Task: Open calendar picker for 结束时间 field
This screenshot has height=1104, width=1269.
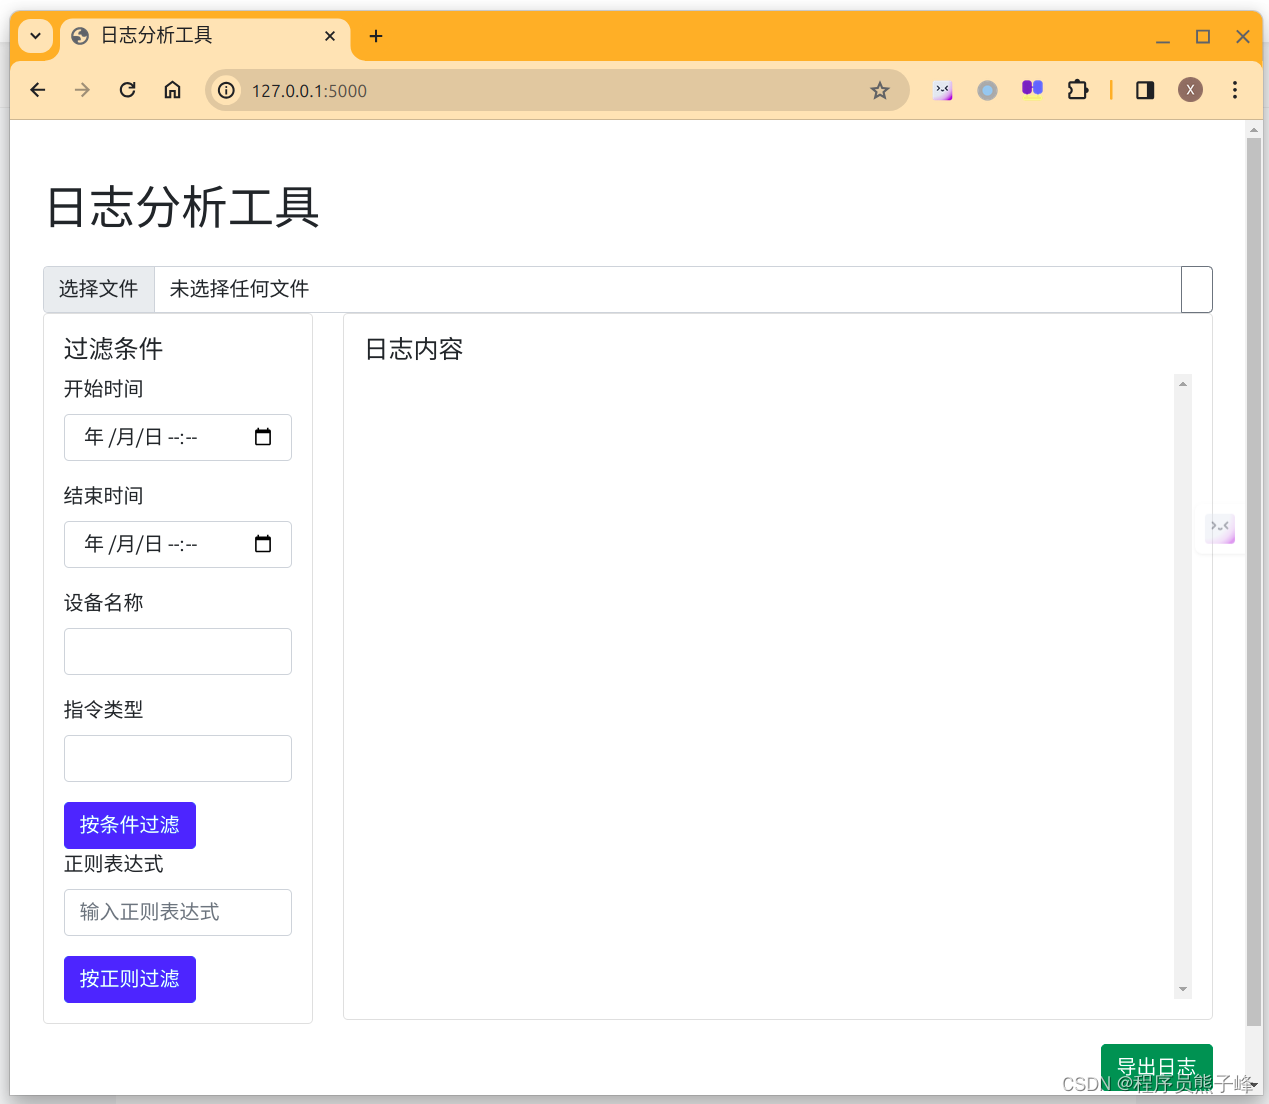Action: coord(263,544)
